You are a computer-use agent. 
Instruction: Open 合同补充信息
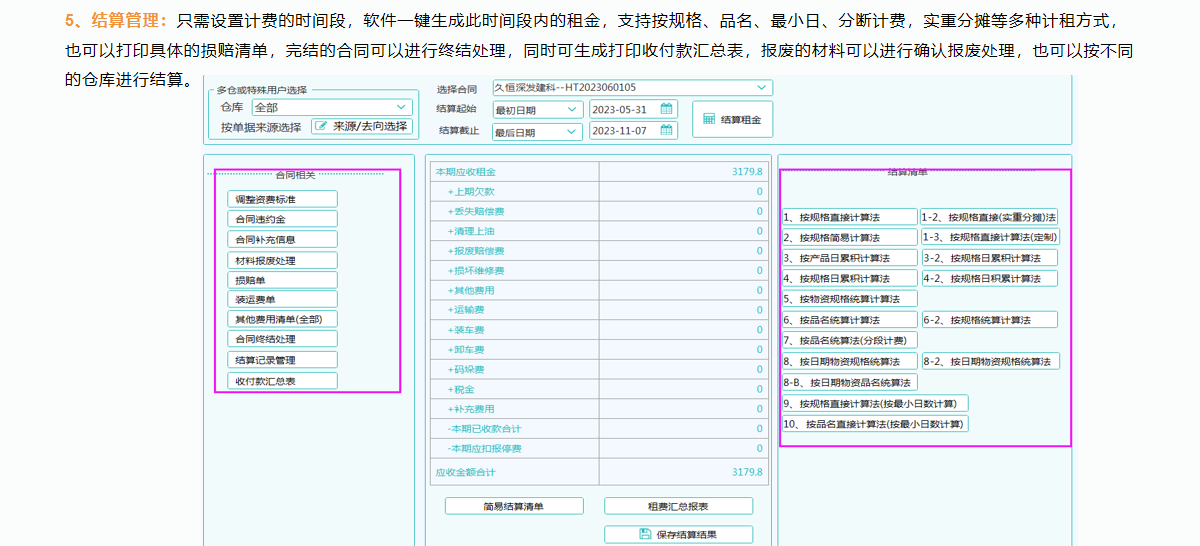[282, 239]
